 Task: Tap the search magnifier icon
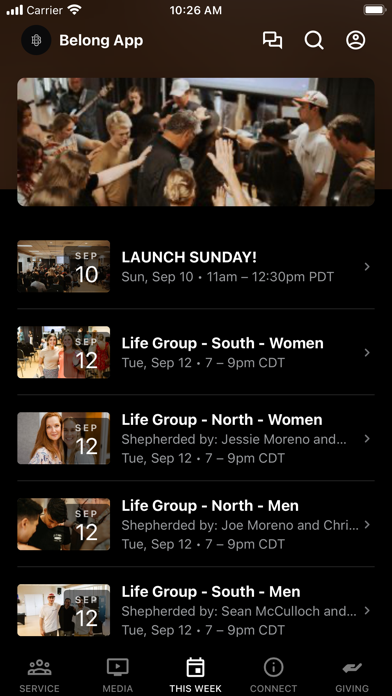(x=314, y=40)
